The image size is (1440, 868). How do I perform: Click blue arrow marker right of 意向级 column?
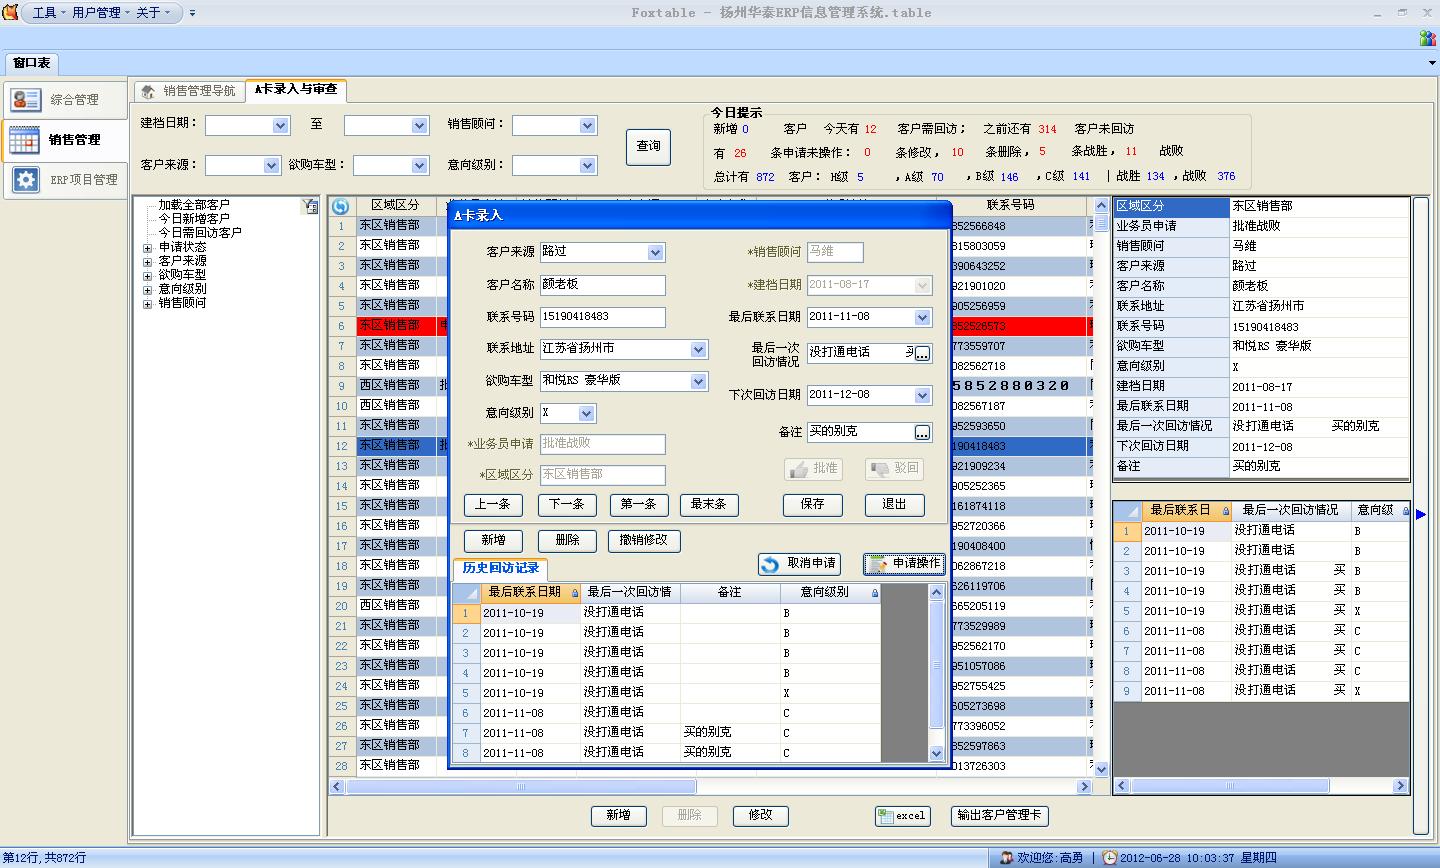pos(1421,514)
